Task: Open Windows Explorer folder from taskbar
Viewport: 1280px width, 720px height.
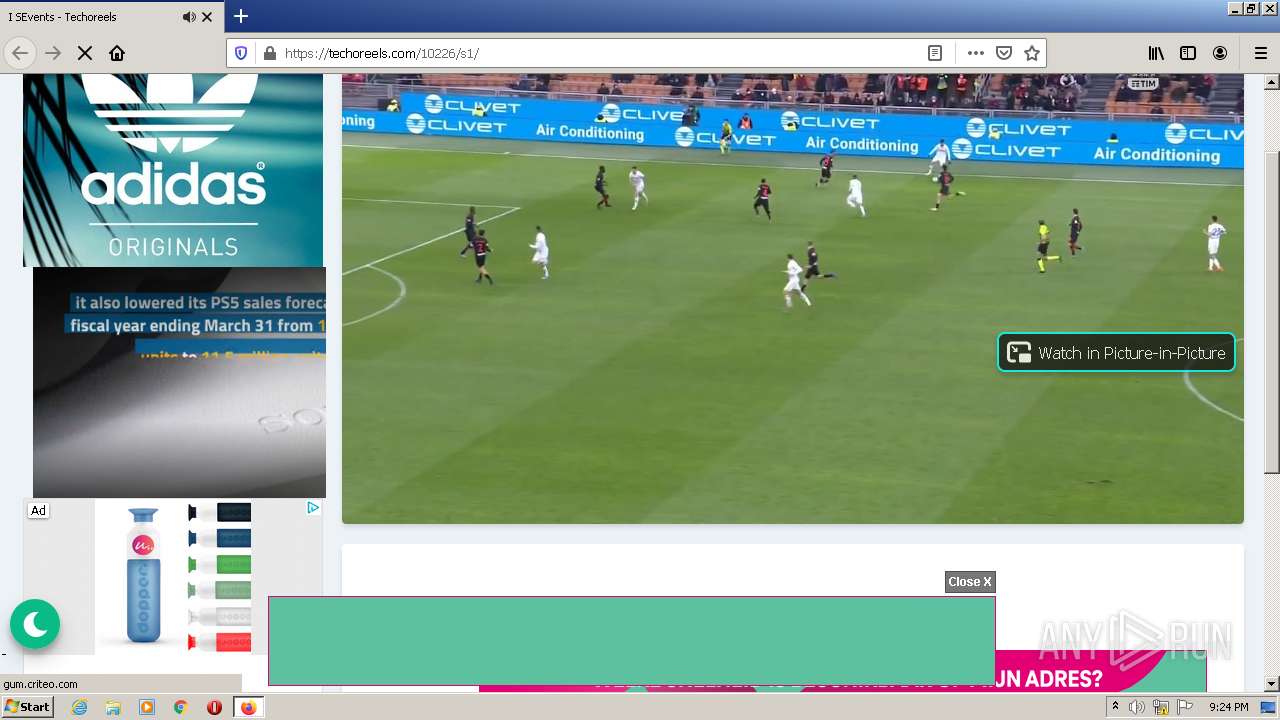Action: (x=113, y=707)
